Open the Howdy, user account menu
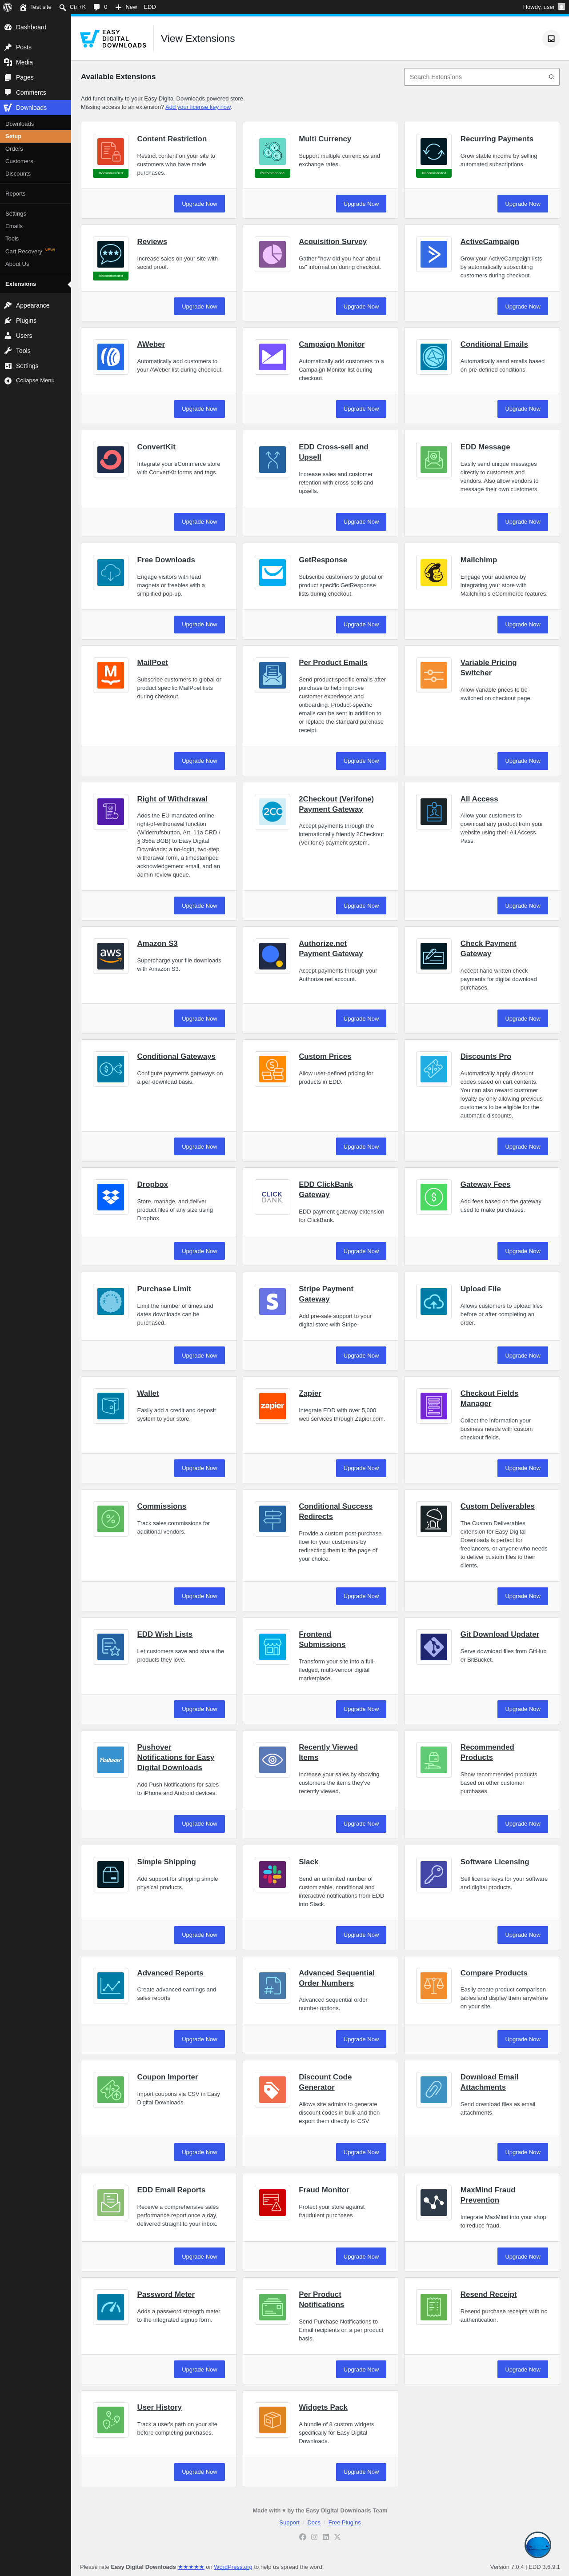569x2576 pixels. 543,7
